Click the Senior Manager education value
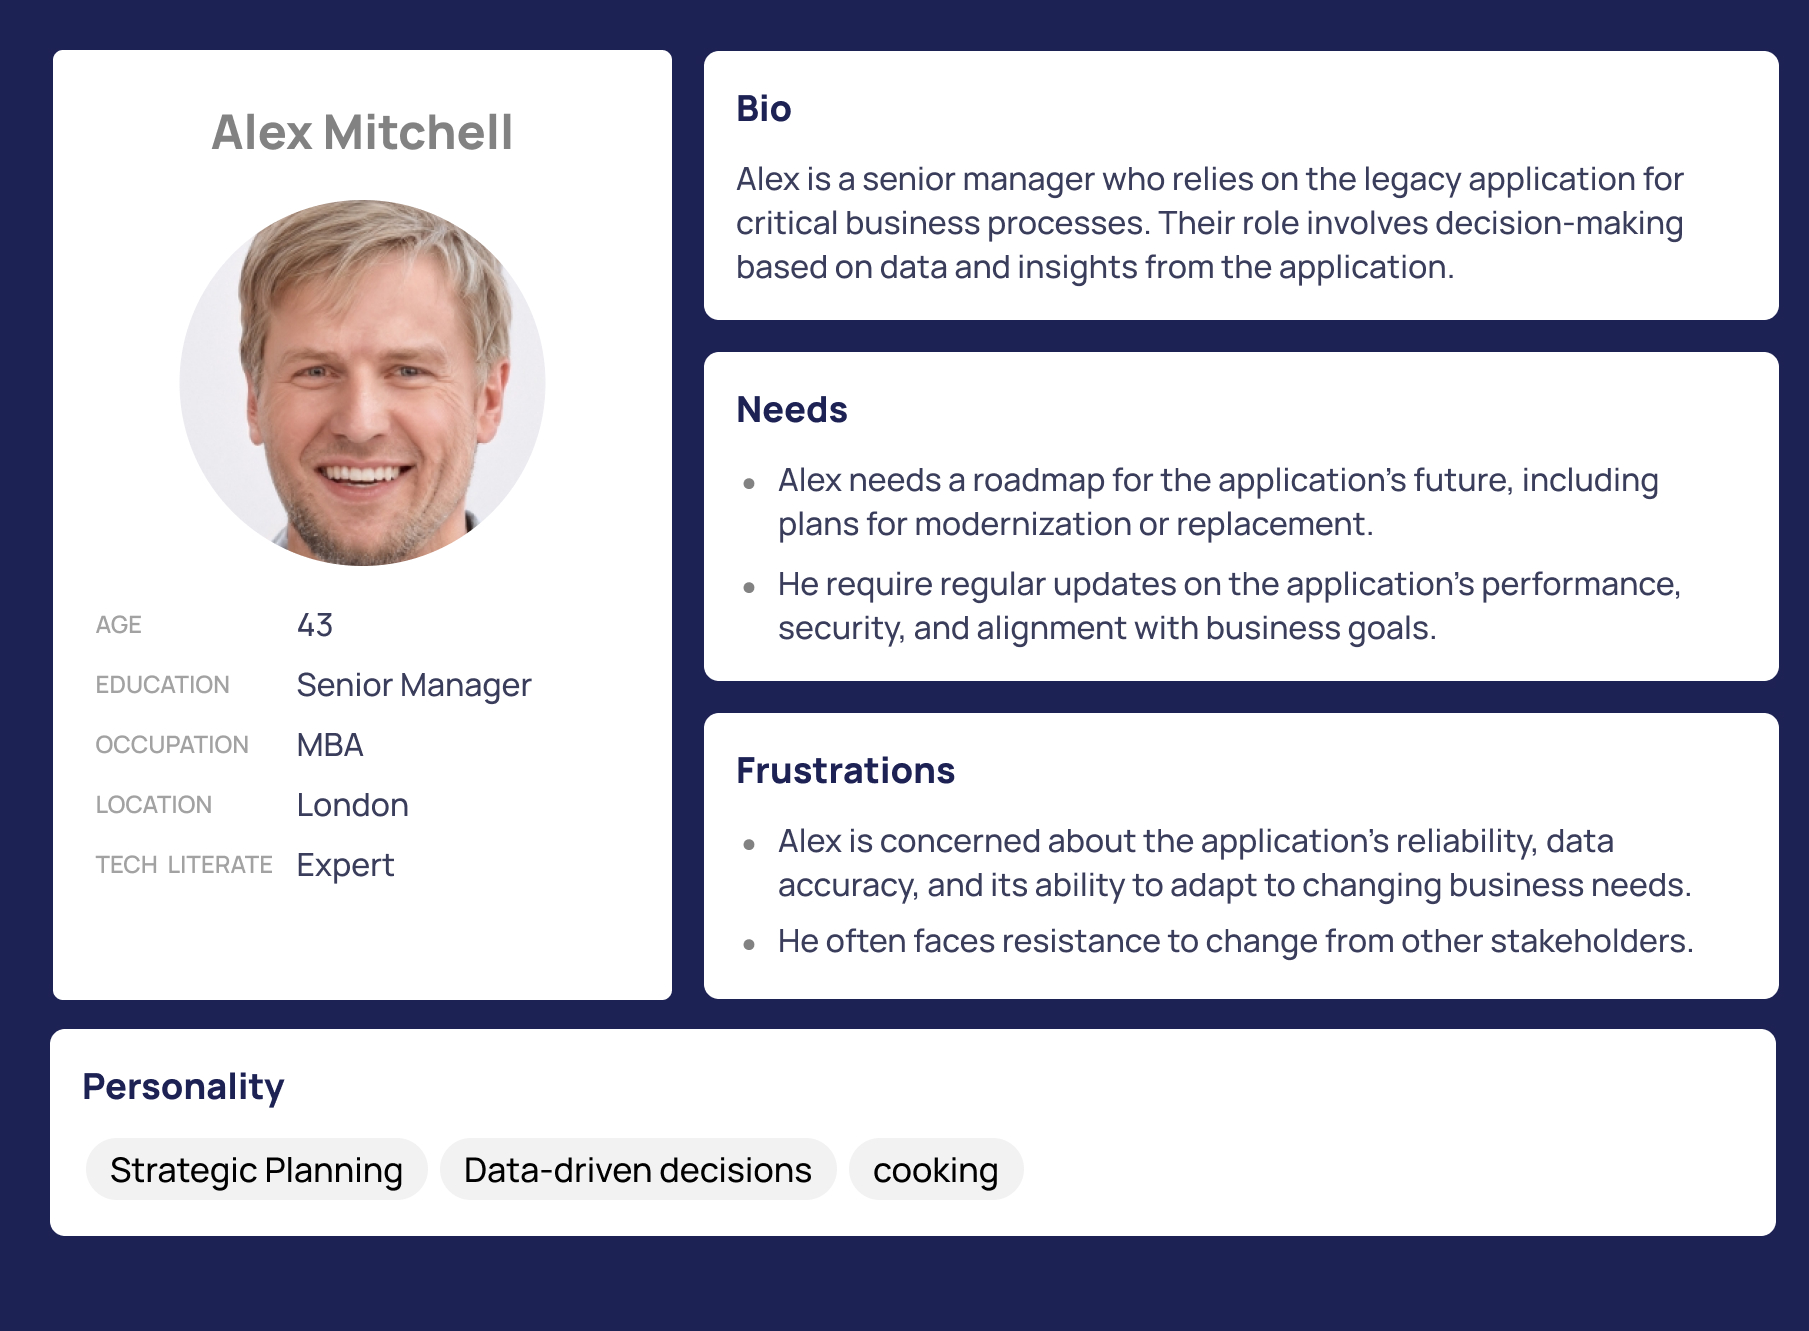The height and width of the screenshot is (1331, 1809). [x=414, y=685]
